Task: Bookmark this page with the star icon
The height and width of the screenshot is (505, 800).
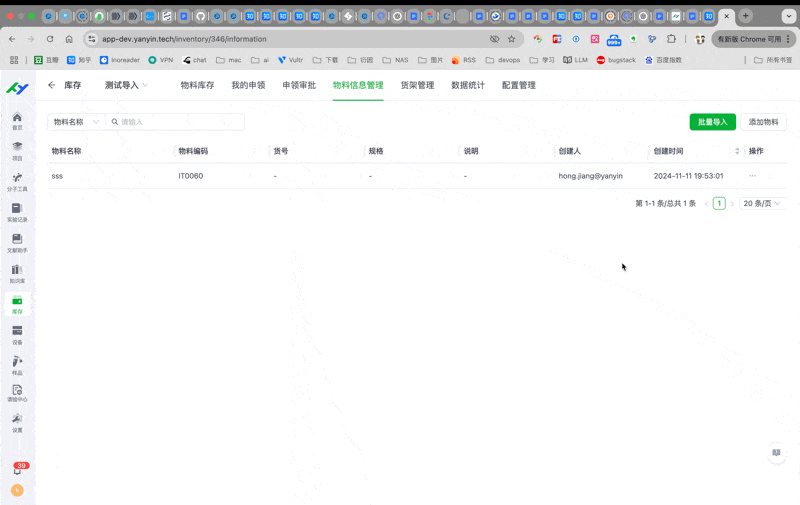Action: (511, 39)
